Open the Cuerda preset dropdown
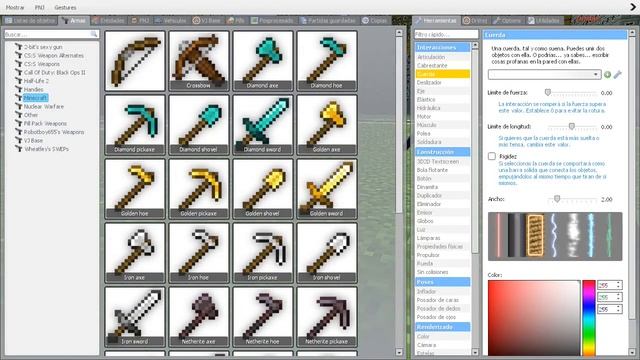Image resolution: width=640 pixels, height=360 pixels. 544,74
